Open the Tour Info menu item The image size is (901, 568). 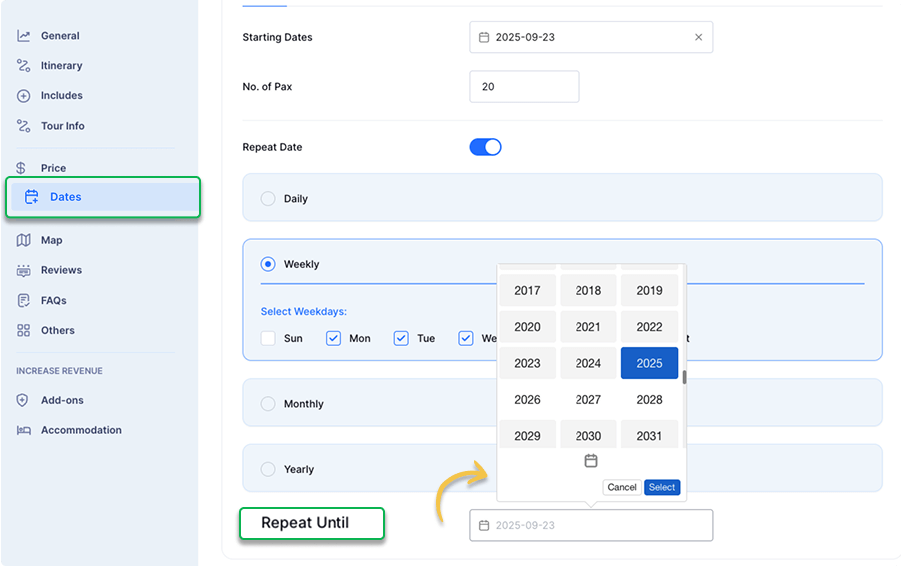[63, 126]
